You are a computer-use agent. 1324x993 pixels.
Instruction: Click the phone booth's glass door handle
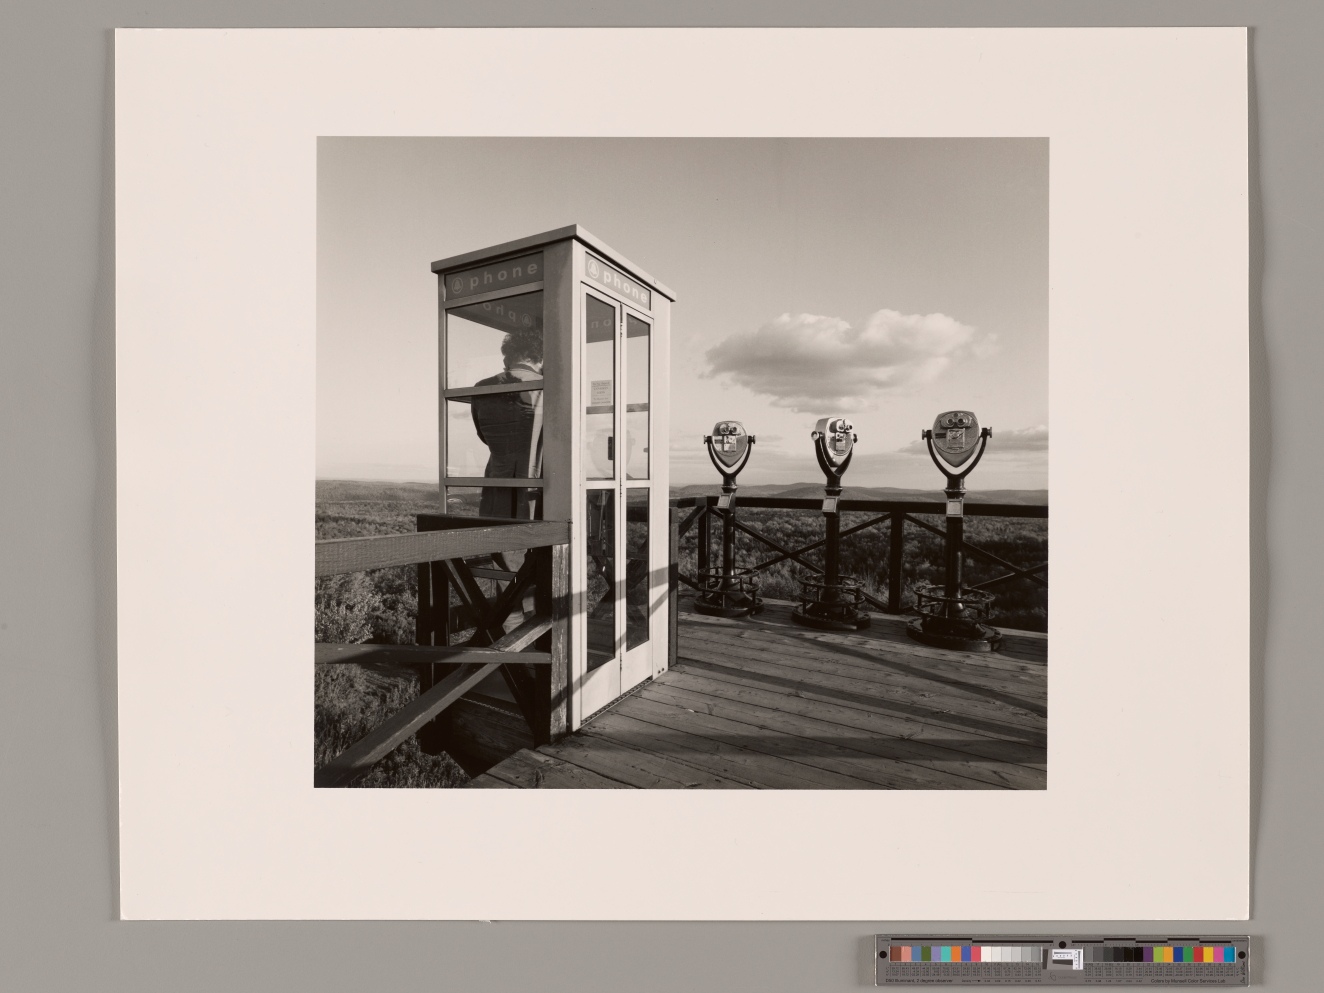click(x=611, y=447)
